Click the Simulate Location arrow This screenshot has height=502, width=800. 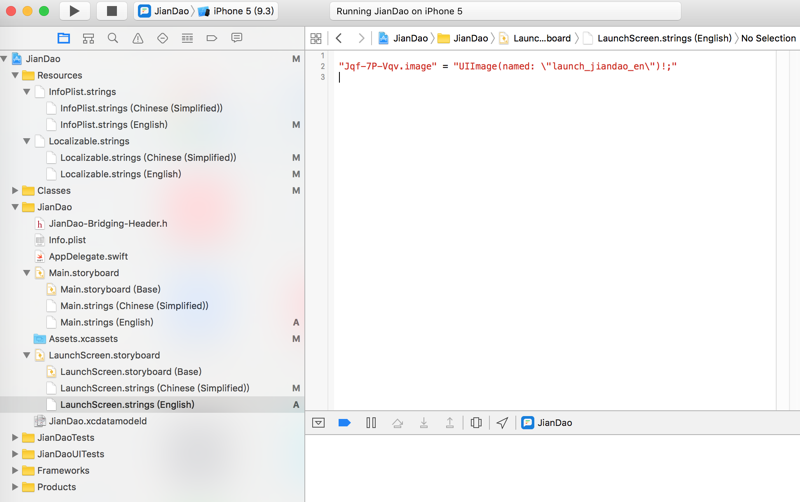[502, 423]
